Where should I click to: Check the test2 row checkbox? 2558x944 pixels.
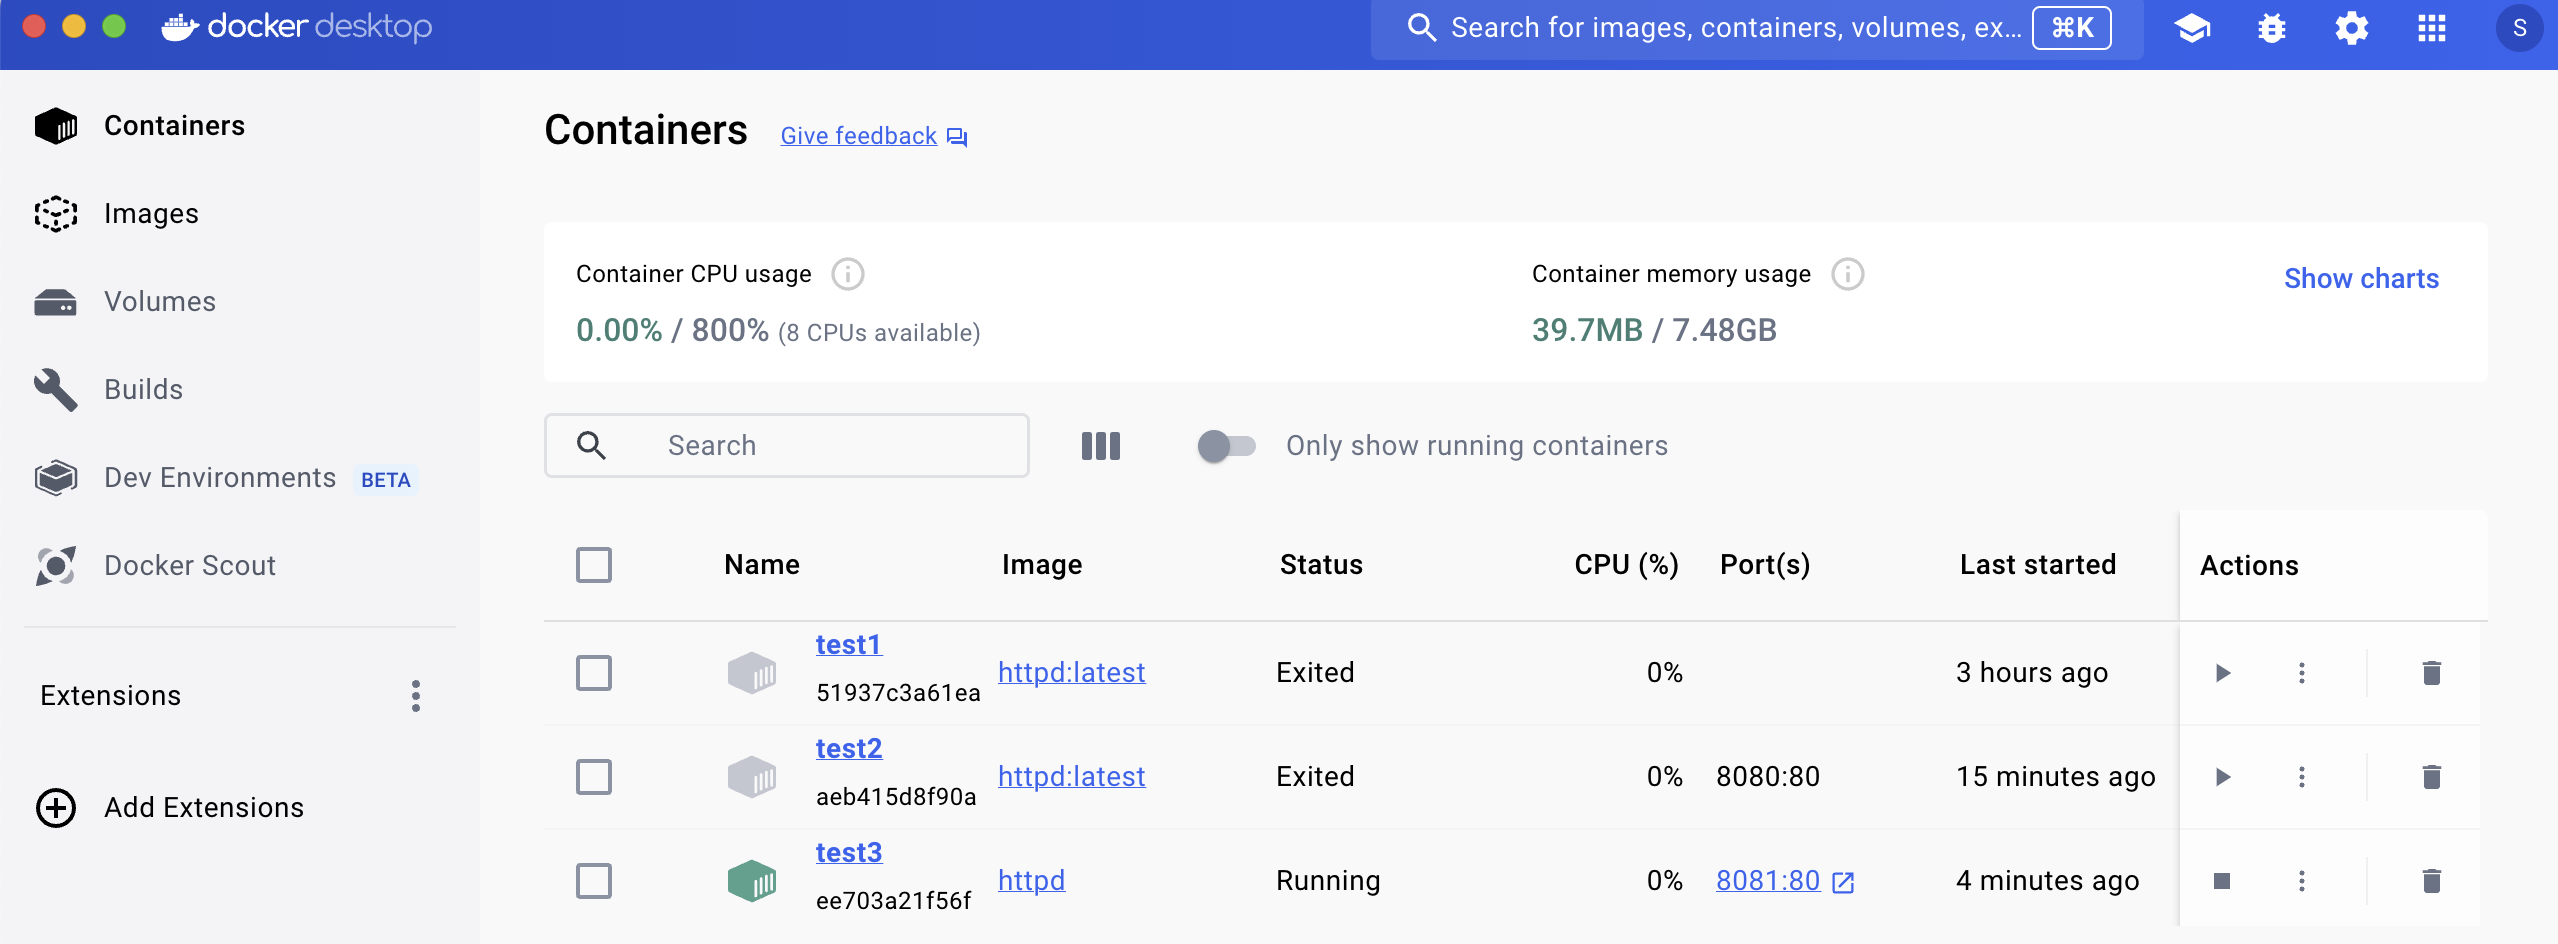coord(594,777)
